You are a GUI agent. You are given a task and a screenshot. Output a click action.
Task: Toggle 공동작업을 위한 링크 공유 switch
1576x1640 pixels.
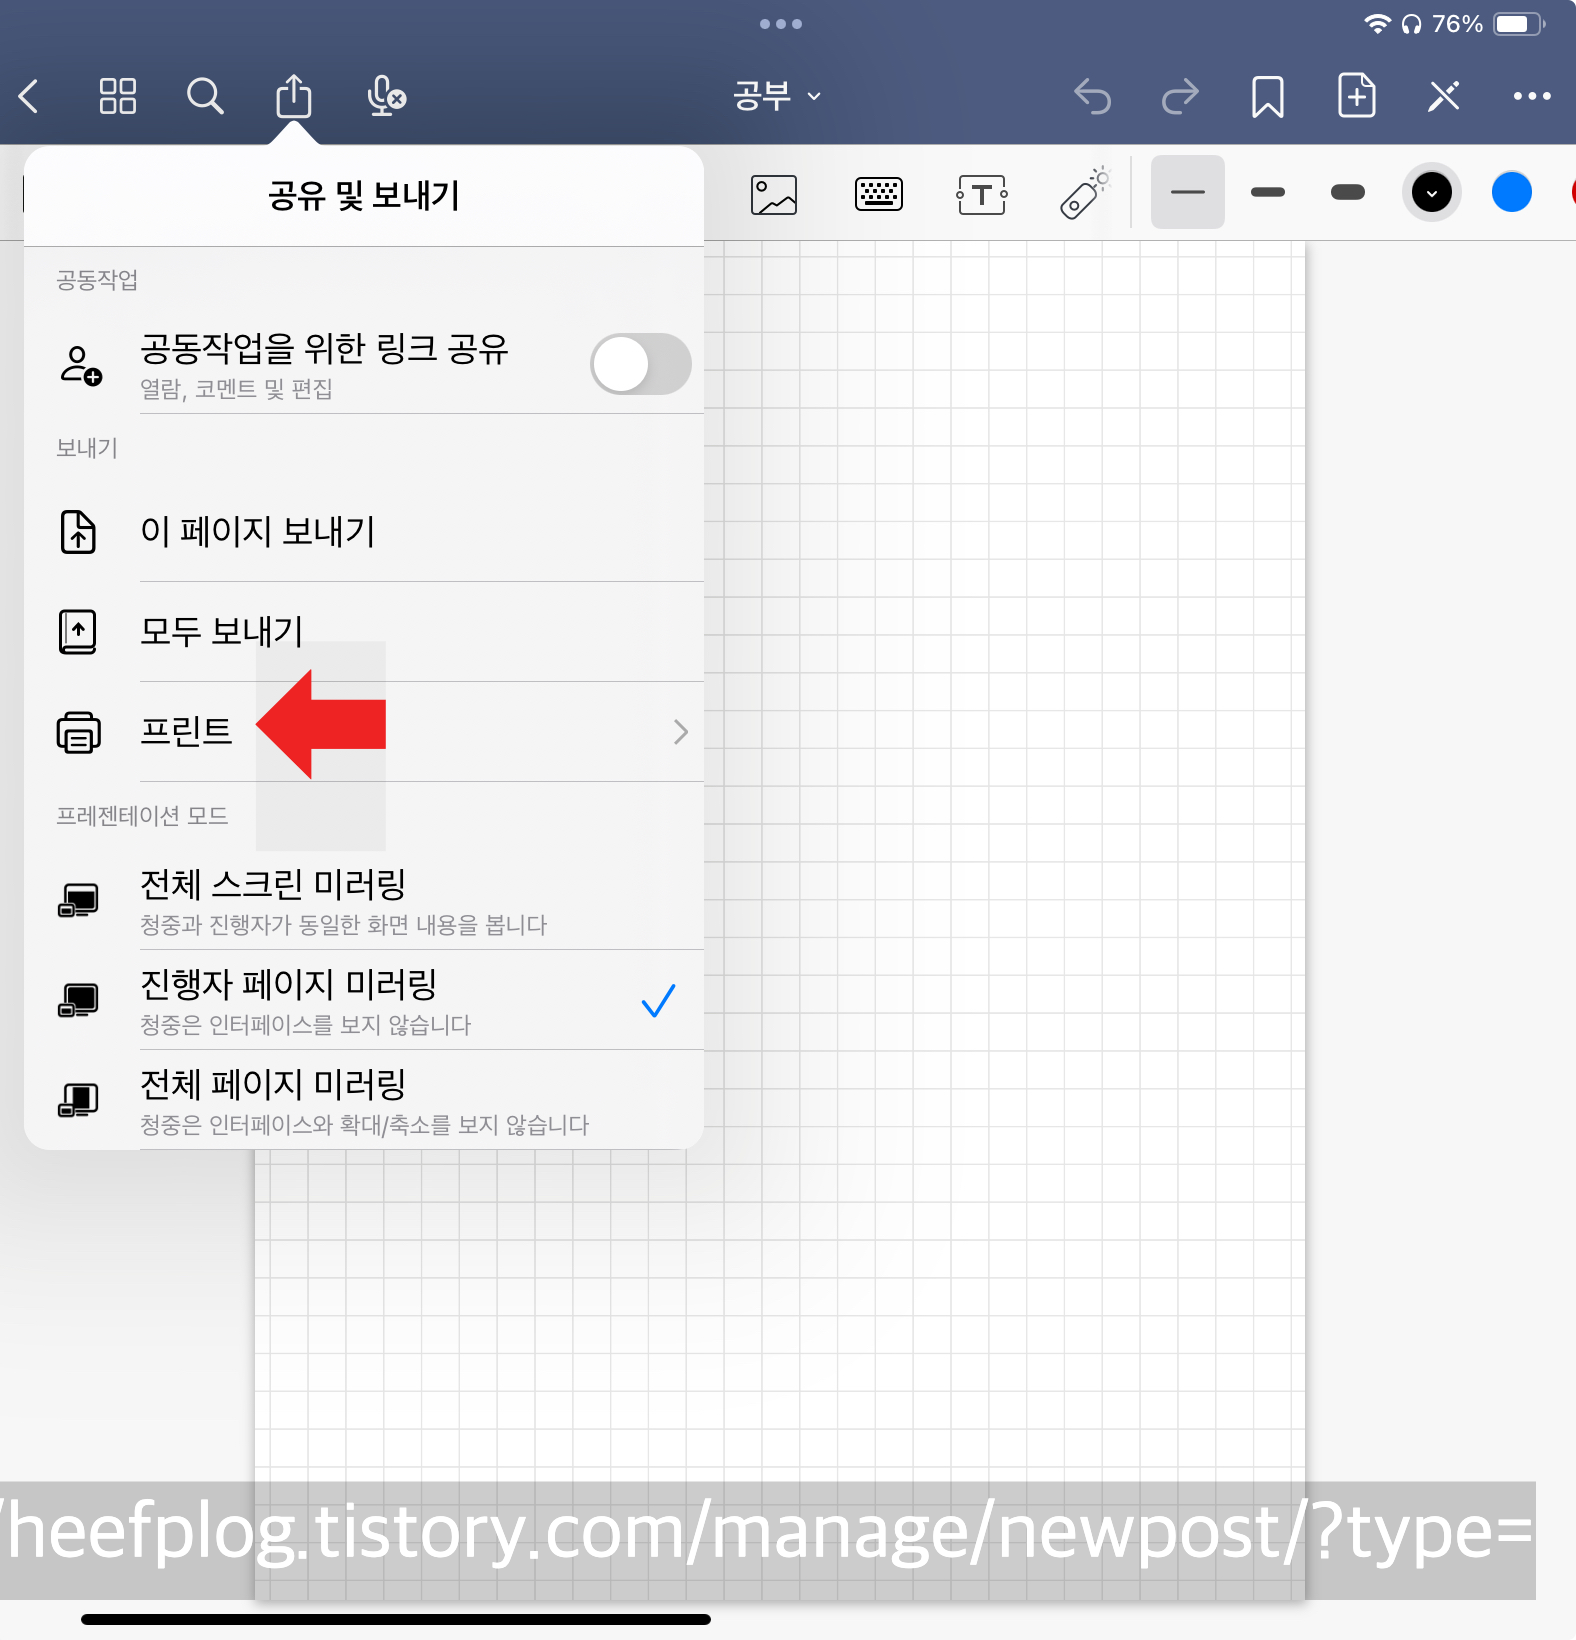[x=640, y=364]
